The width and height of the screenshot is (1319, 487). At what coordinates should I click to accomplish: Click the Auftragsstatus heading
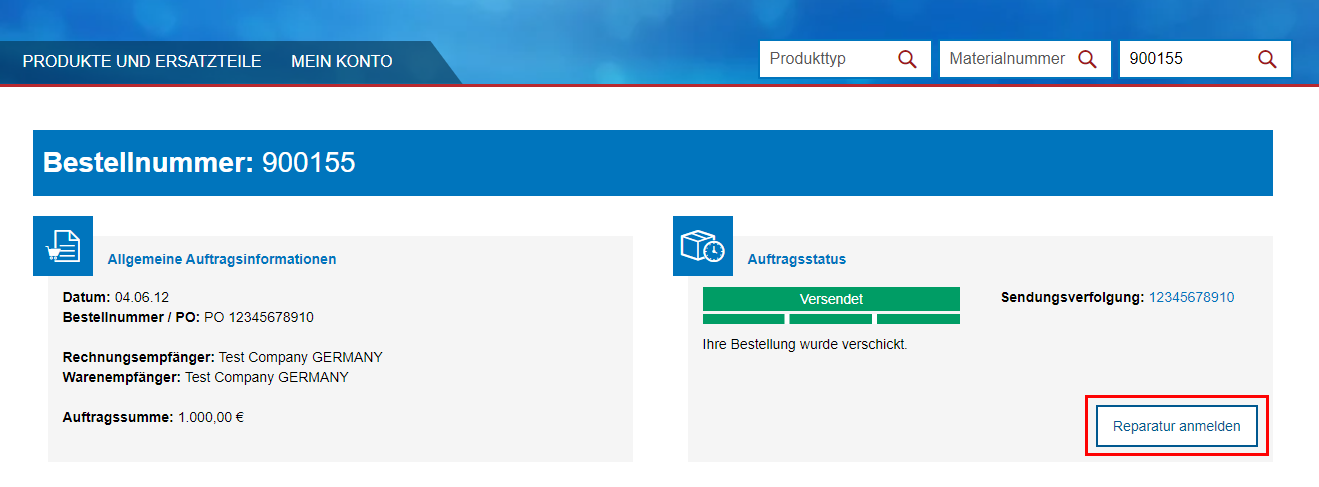797,259
